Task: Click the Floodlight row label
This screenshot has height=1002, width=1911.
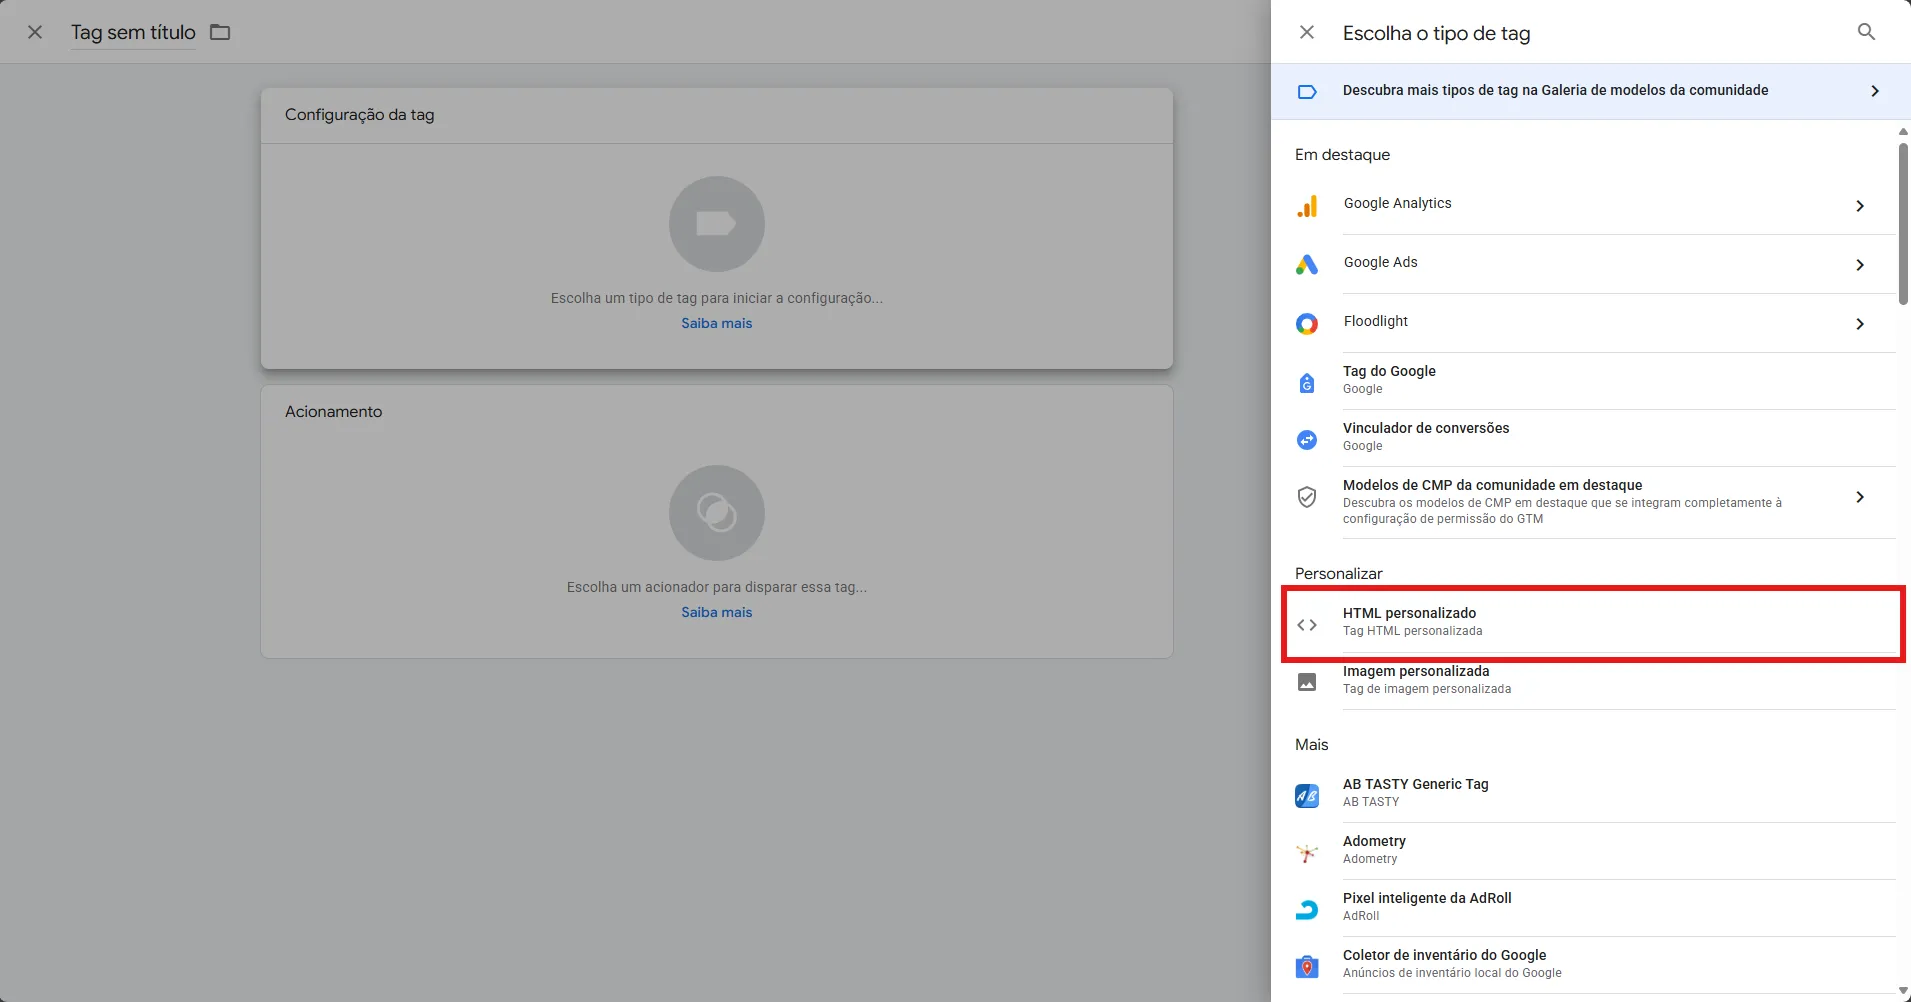Action: [1375, 321]
